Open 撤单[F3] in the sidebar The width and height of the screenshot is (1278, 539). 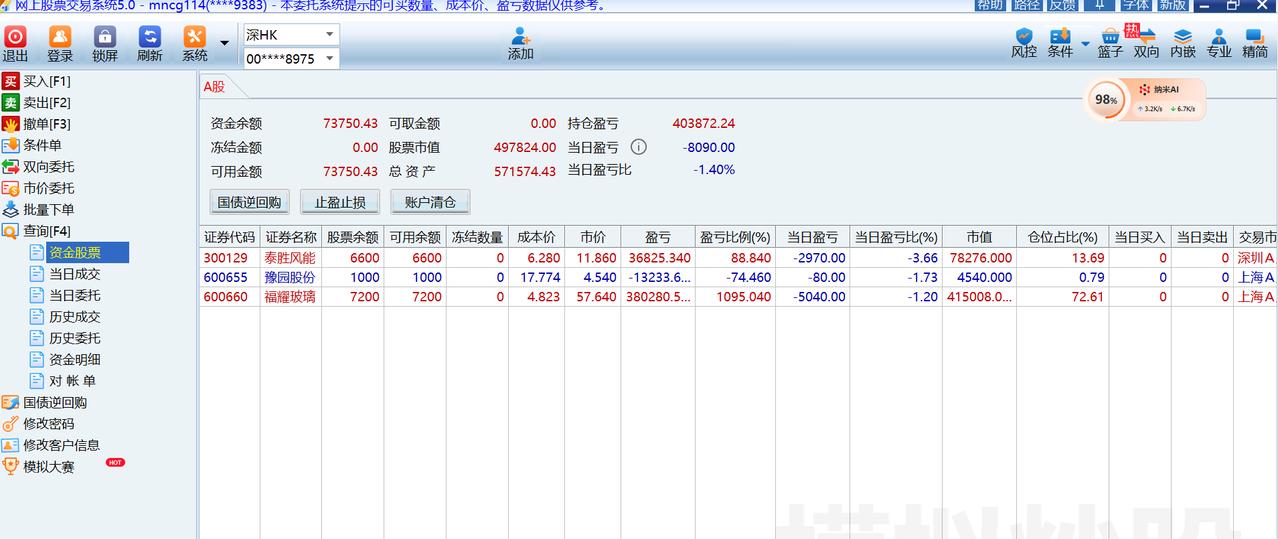[47, 124]
